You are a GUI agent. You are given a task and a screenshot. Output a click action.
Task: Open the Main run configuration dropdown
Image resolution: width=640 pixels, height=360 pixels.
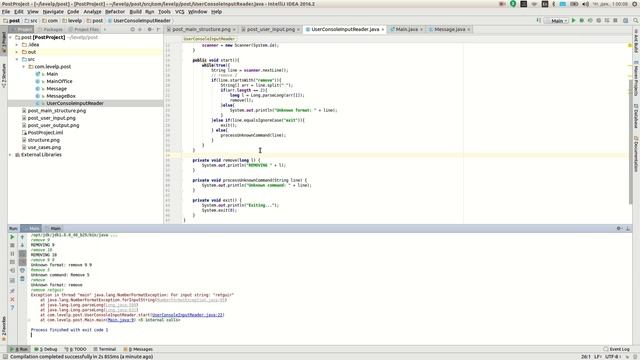click(557, 20)
